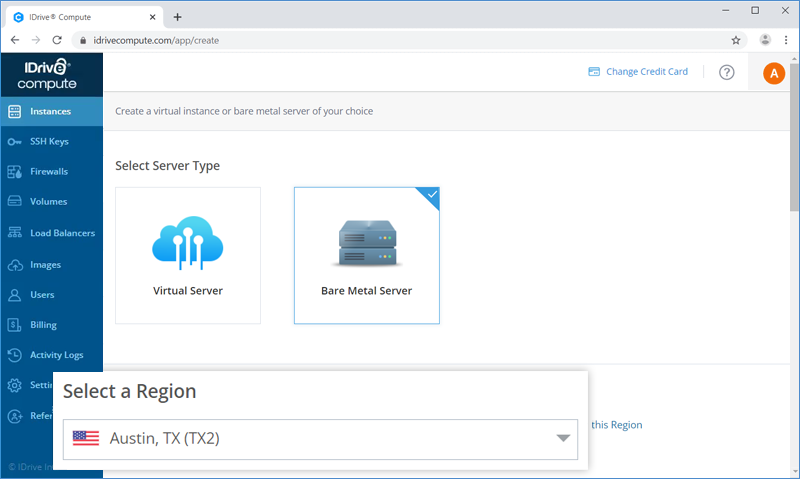Screen dimensions: 800x479
Task: Click the site lock icon
Action: (x=83, y=40)
